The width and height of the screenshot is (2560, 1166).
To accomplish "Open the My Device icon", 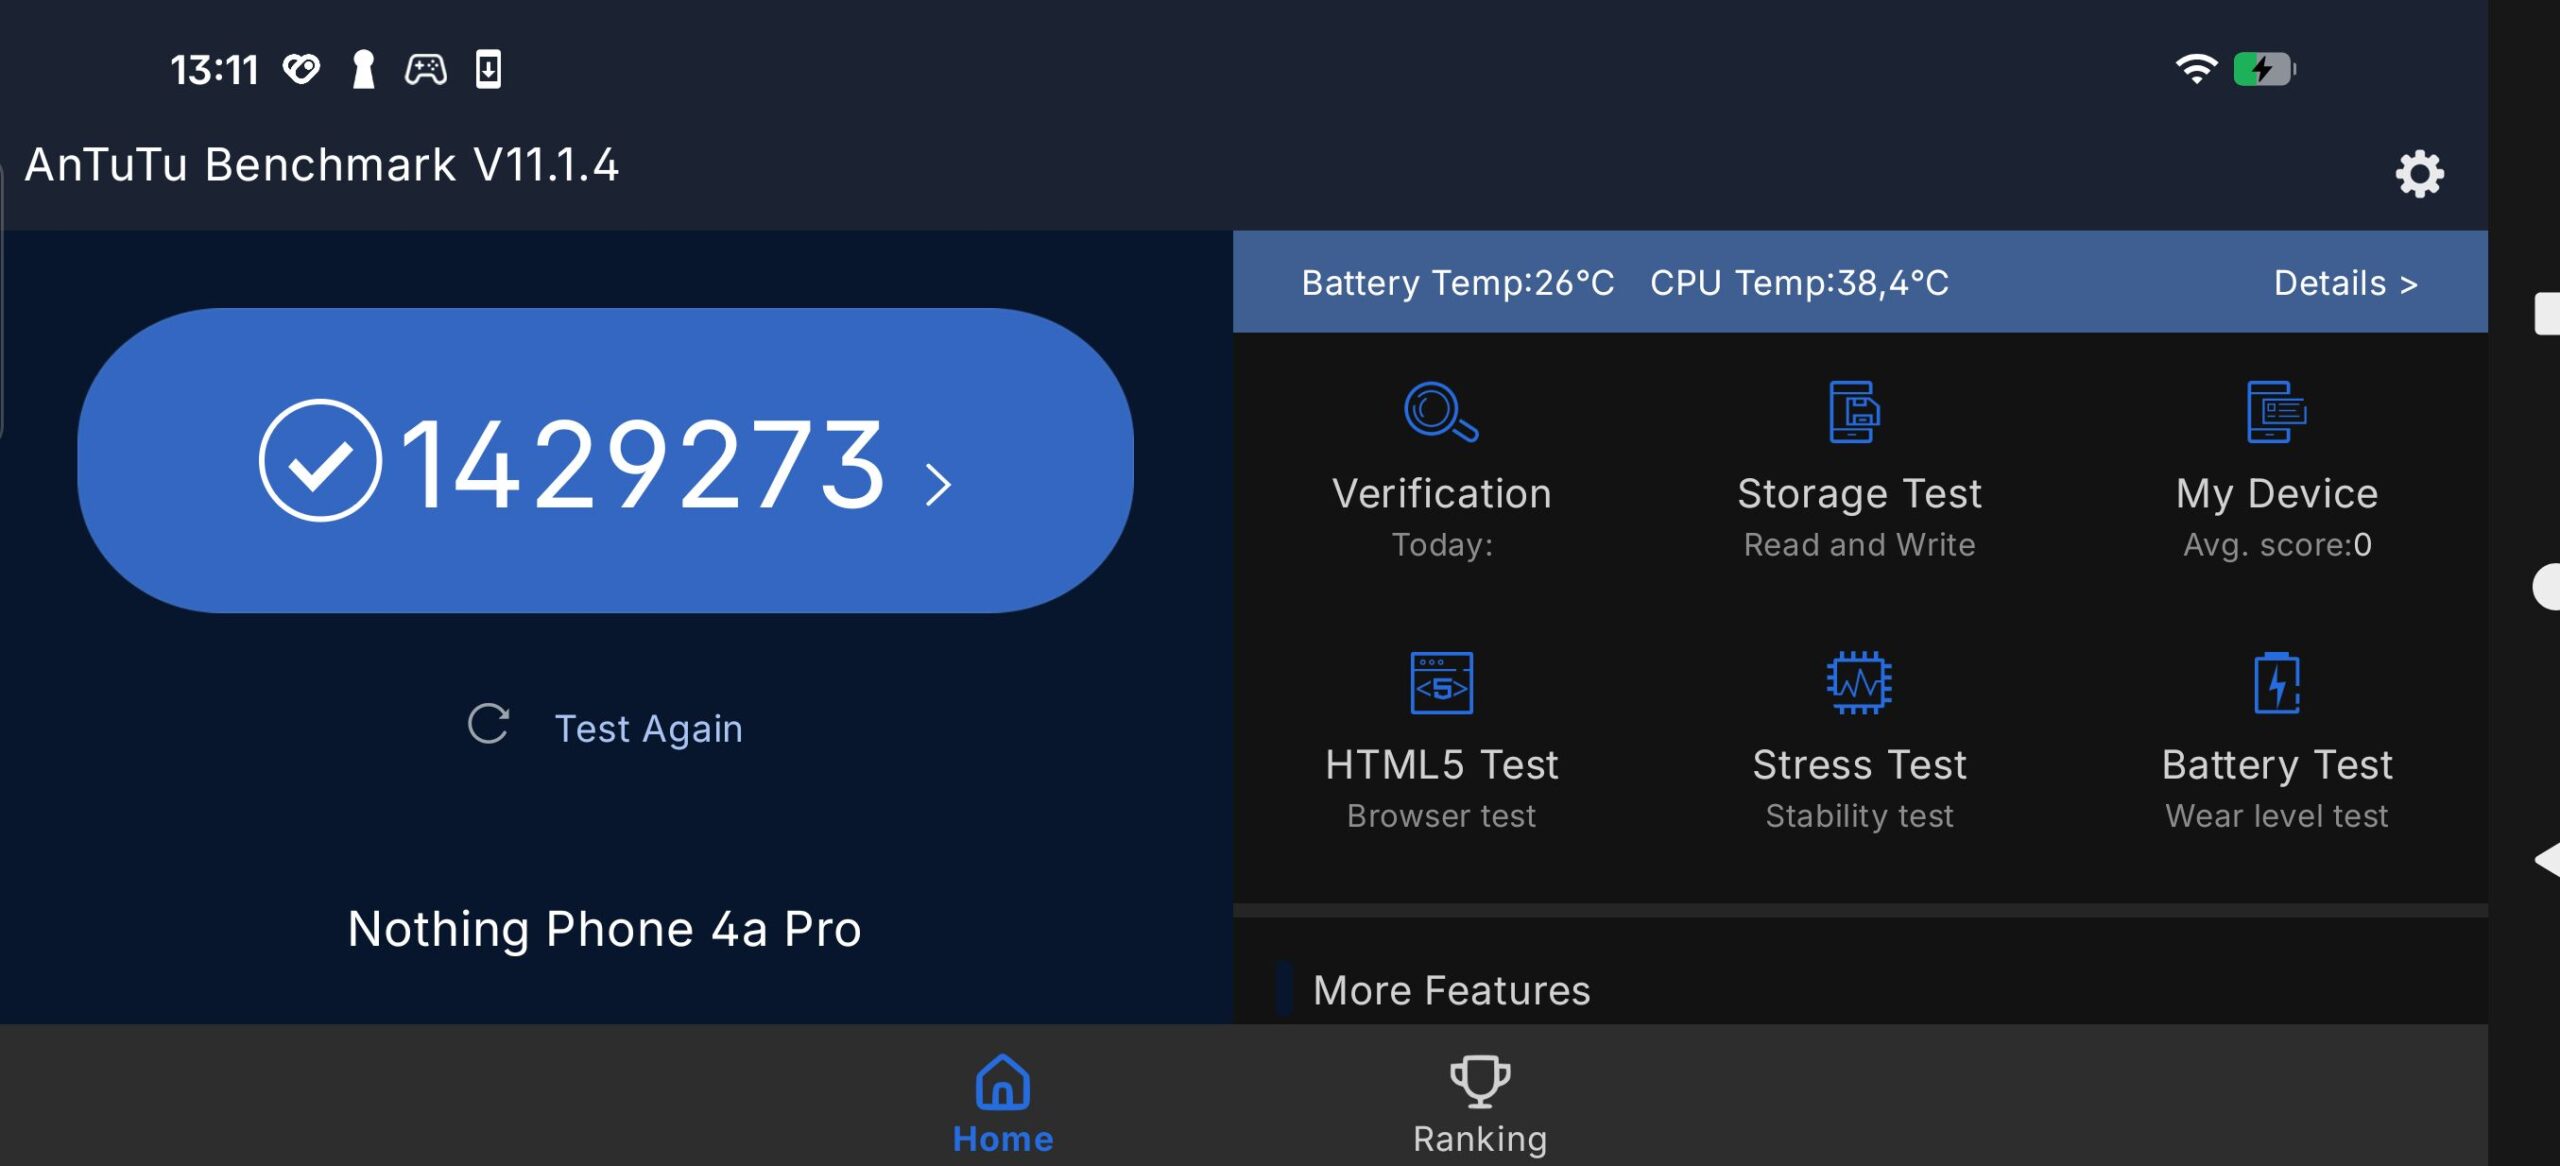I will pyautogui.click(x=2276, y=411).
